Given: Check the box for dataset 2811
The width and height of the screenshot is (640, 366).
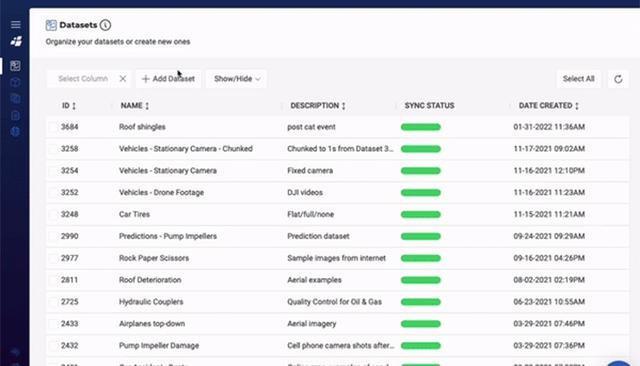Looking at the screenshot, I should (53, 280).
